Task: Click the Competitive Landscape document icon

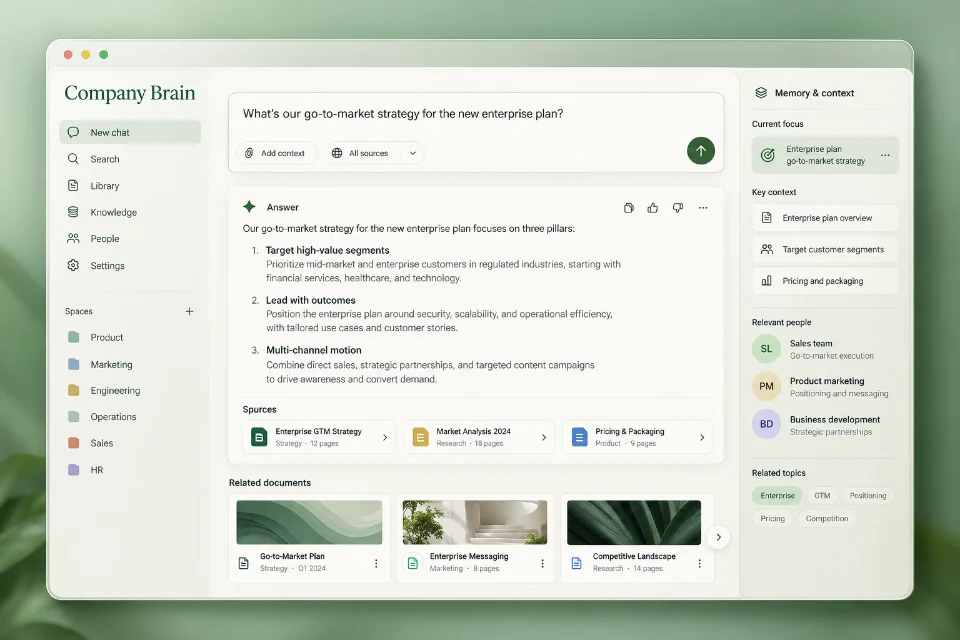Action: 576,563
